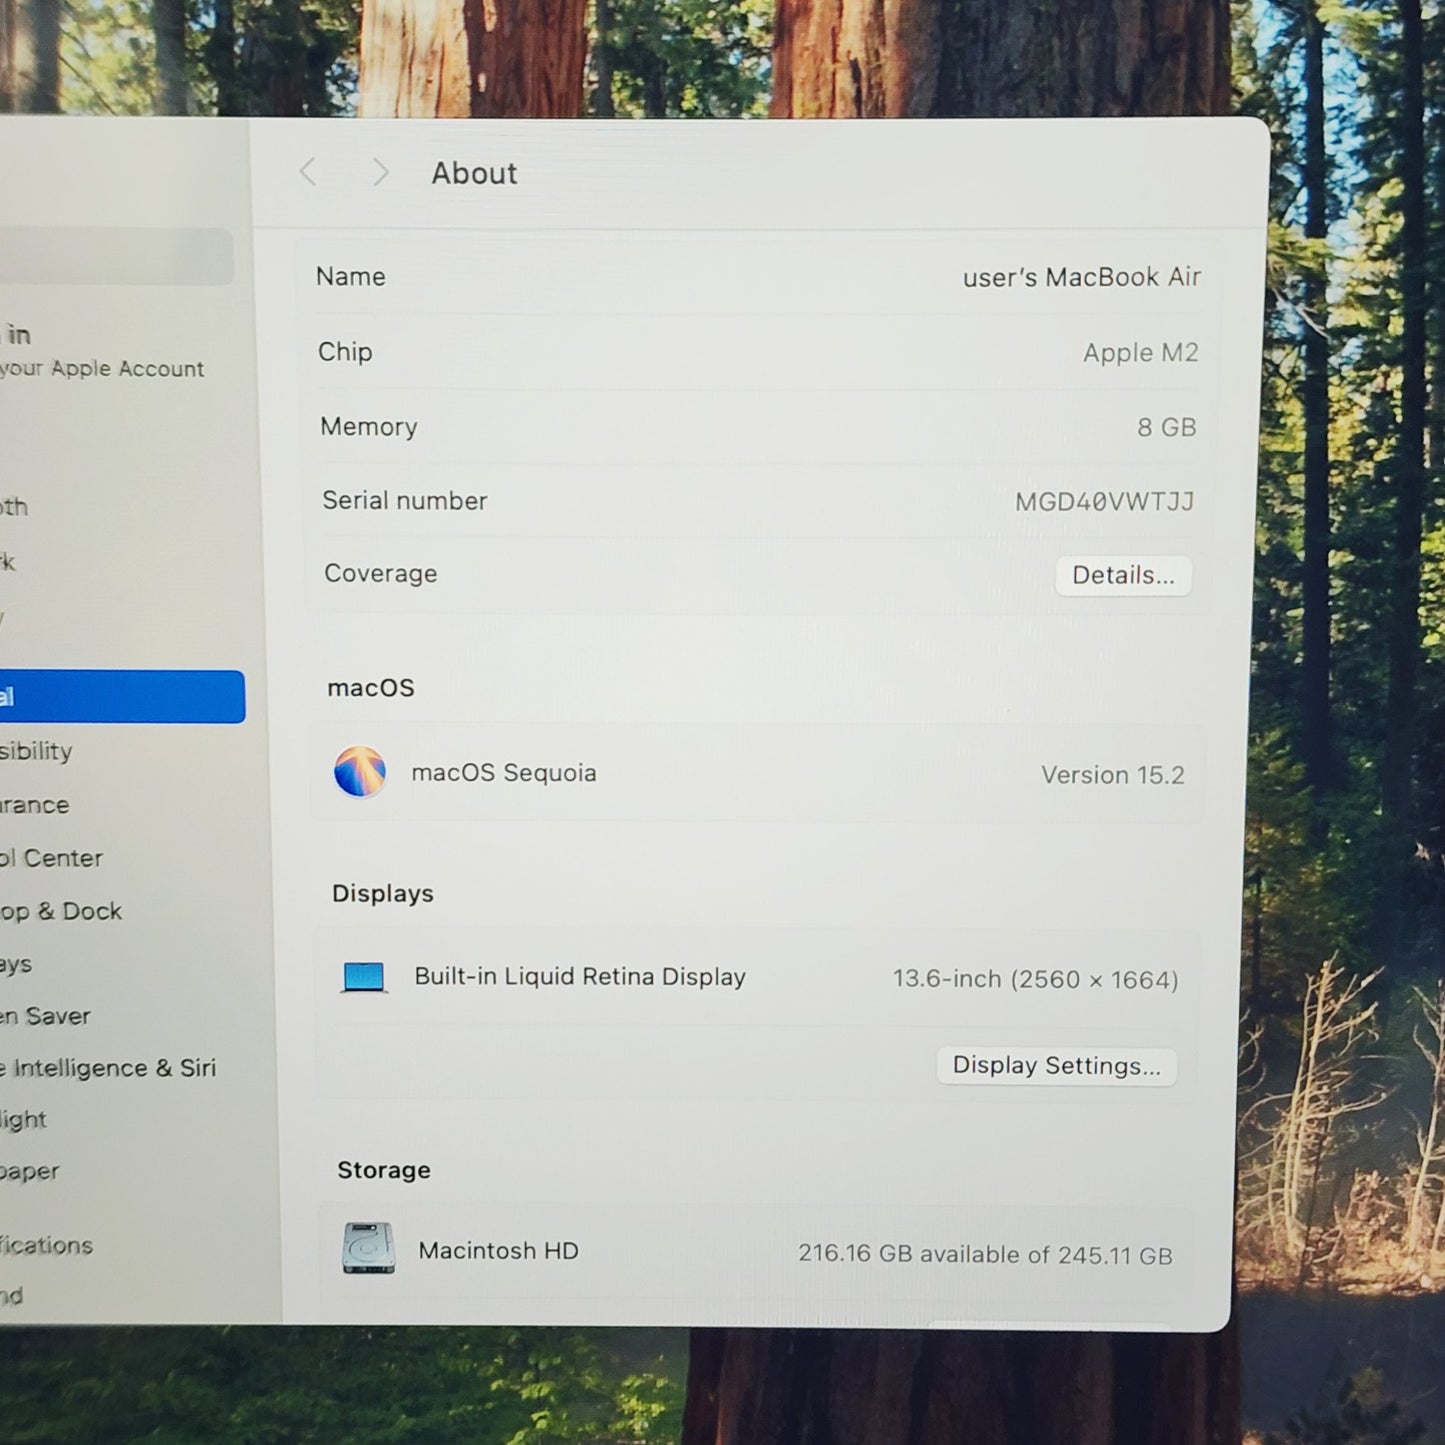Select the highlighted General sidebar item

(121, 696)
